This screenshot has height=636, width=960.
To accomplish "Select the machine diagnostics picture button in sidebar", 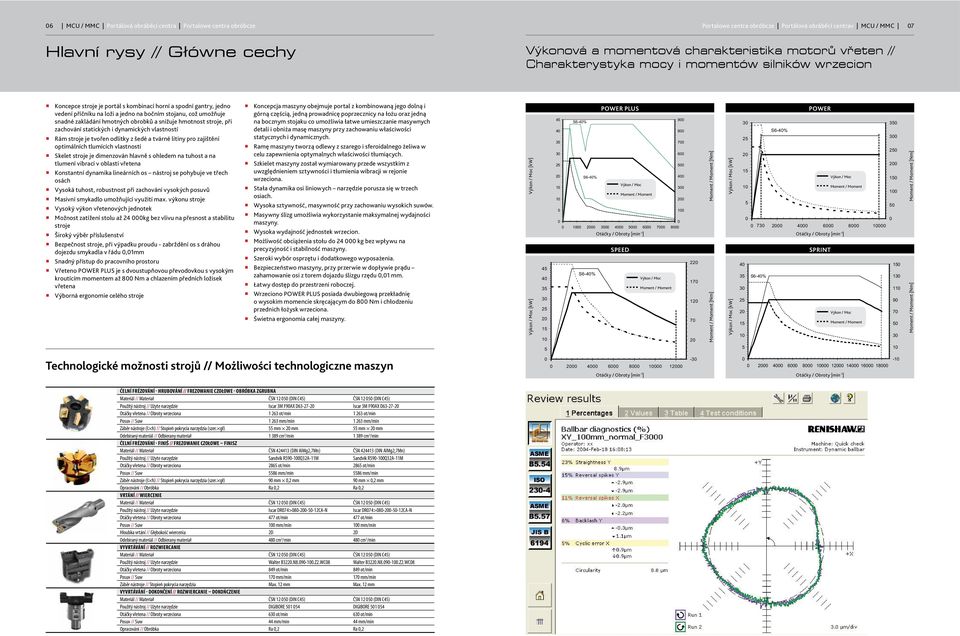I will (x=539, y=432).
